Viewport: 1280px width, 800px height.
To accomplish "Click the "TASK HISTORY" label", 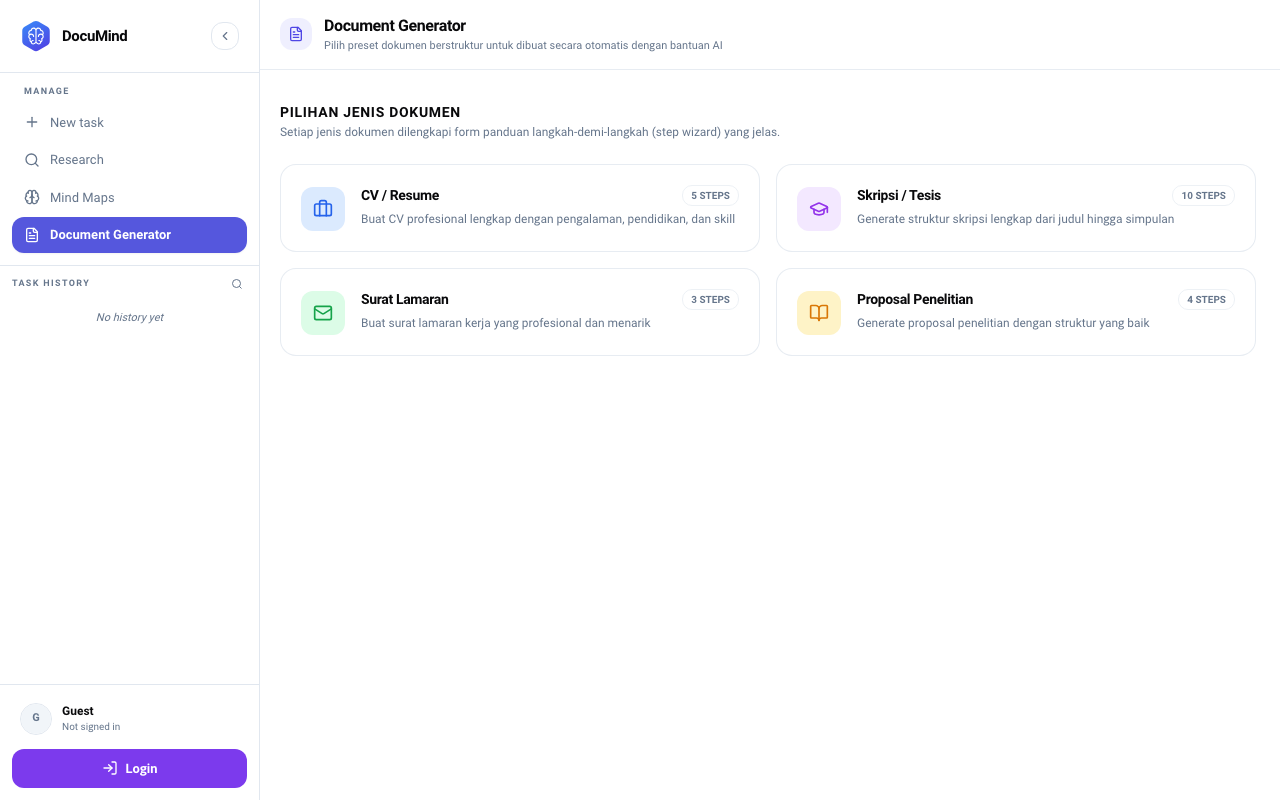I will pyautogui.click(x=51, y=283).
